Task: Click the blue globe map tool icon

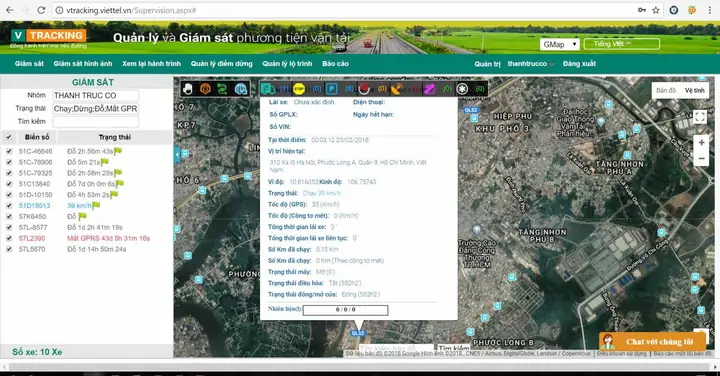Action: coord(241,89)
